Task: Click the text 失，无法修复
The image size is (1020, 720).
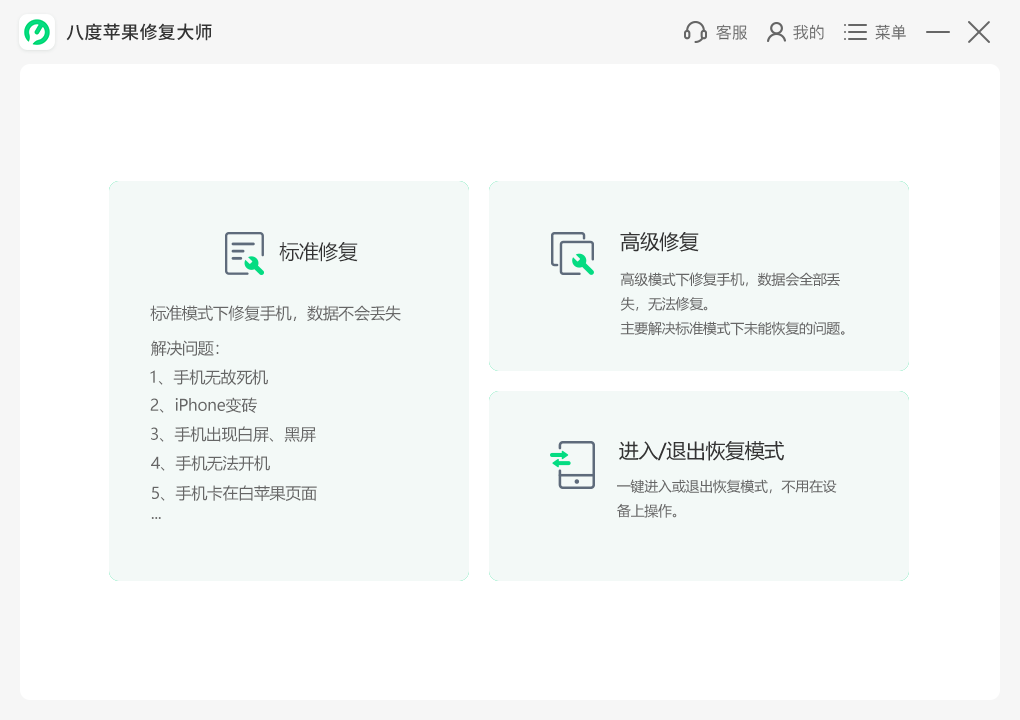Action: point(665,304)
